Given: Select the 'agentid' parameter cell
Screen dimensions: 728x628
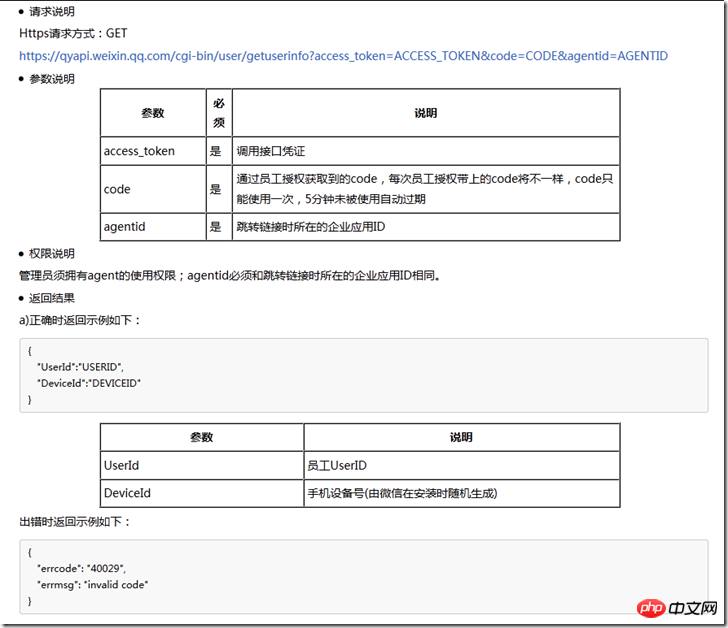Looking at the screenshot, I should coord(153,227).
